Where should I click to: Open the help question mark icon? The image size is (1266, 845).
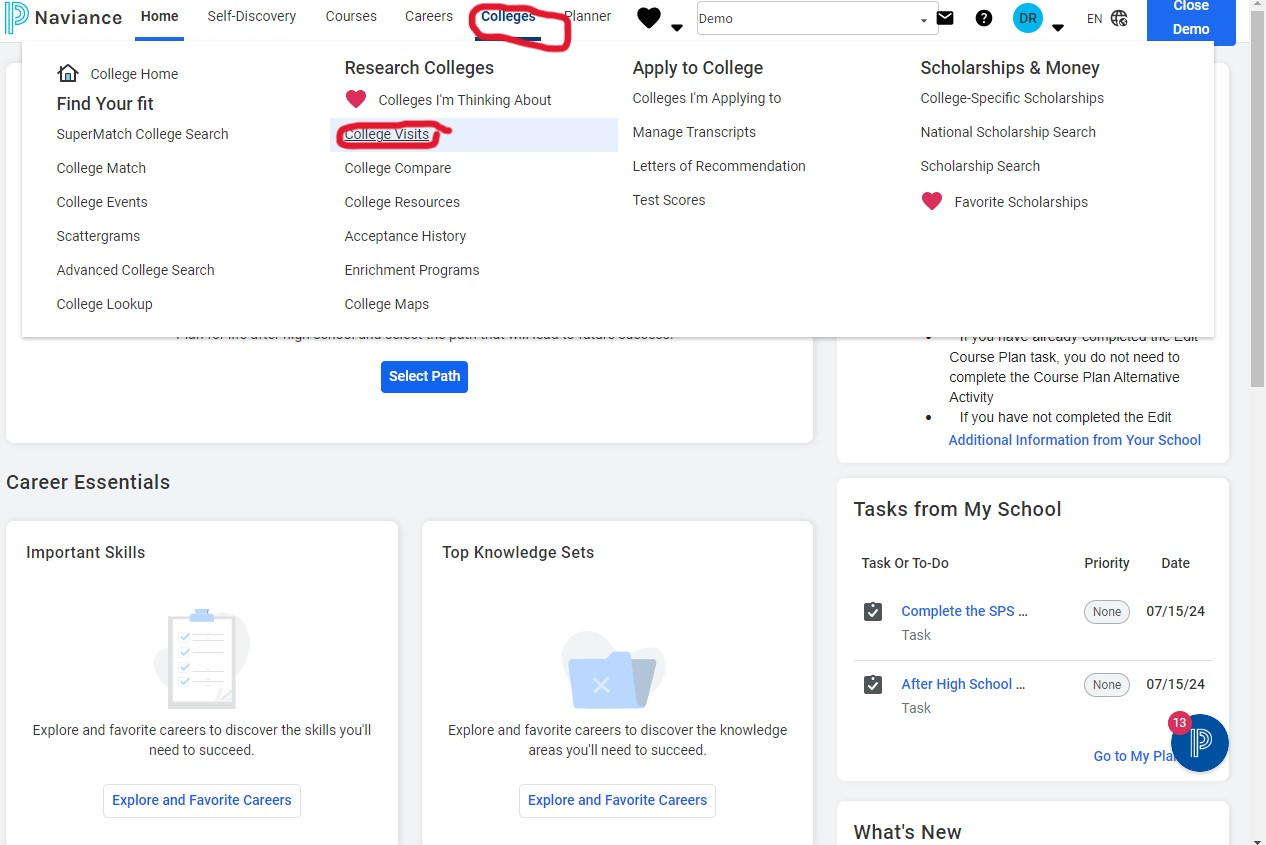pyautogui.click(x=984, y=18)
